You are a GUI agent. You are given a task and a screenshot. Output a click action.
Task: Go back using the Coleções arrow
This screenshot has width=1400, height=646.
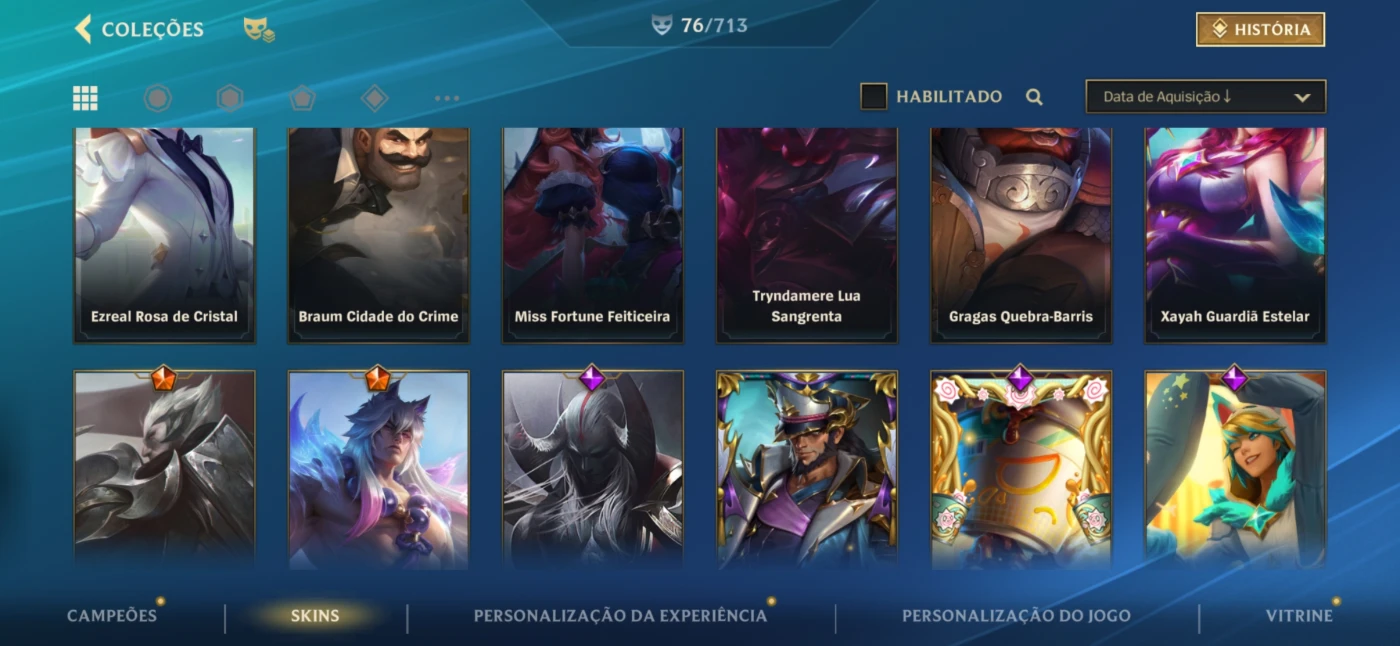point(83,29)
